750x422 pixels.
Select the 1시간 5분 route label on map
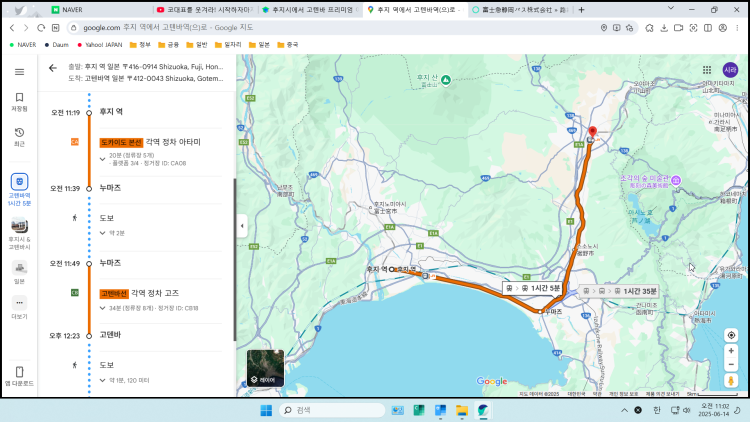point(533,288)
